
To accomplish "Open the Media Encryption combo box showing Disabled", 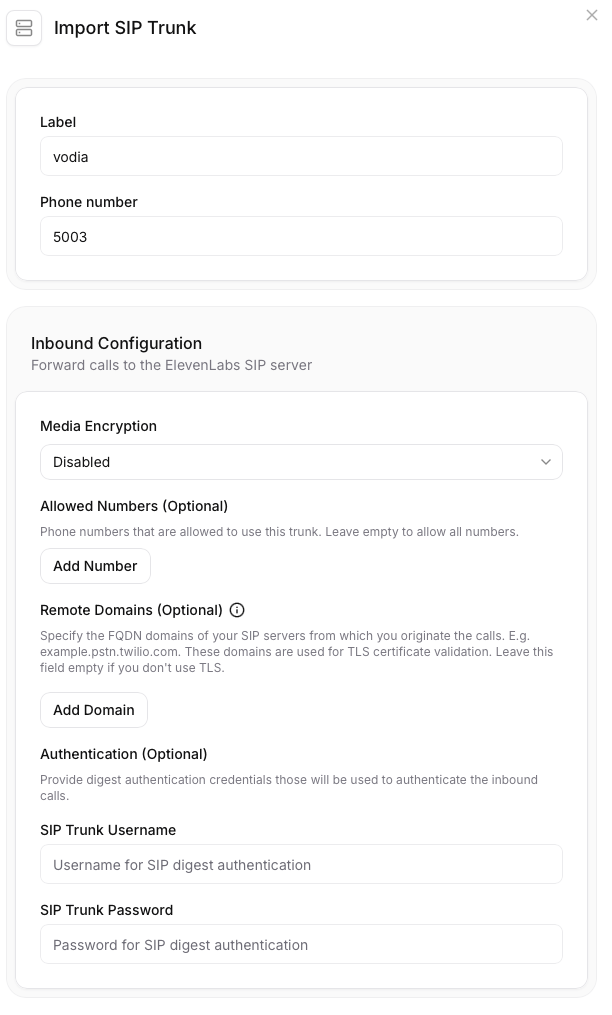I will click(x=290, y=462).
